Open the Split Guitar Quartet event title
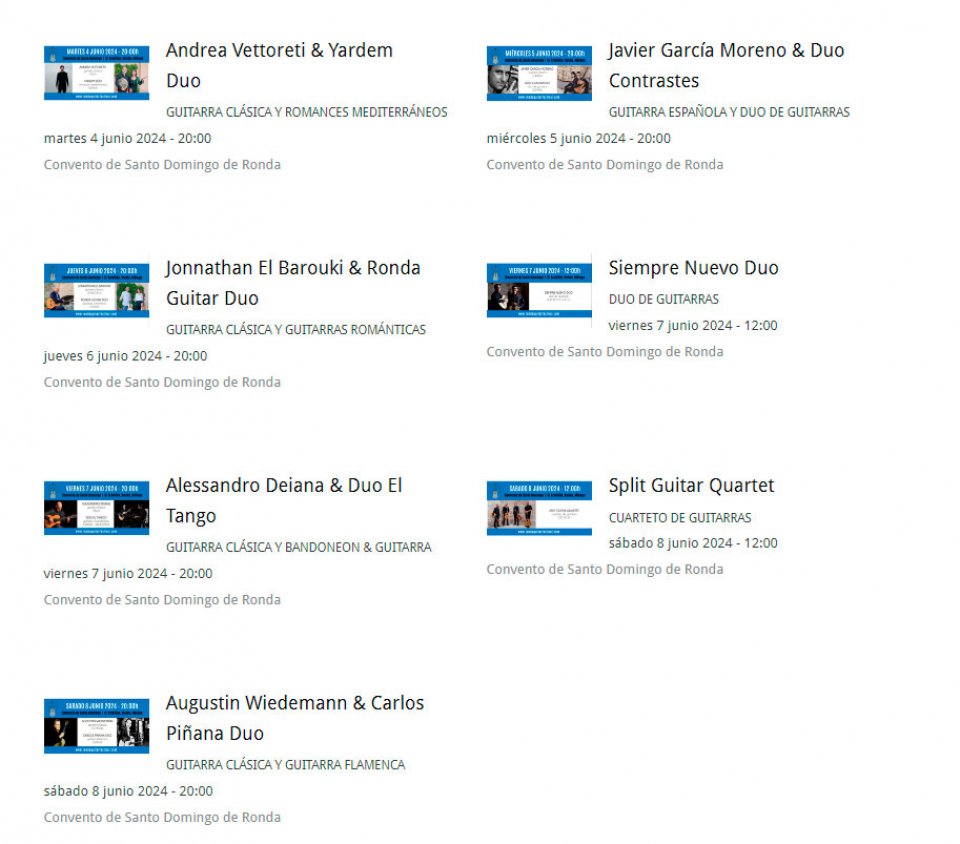 point(691,486)
